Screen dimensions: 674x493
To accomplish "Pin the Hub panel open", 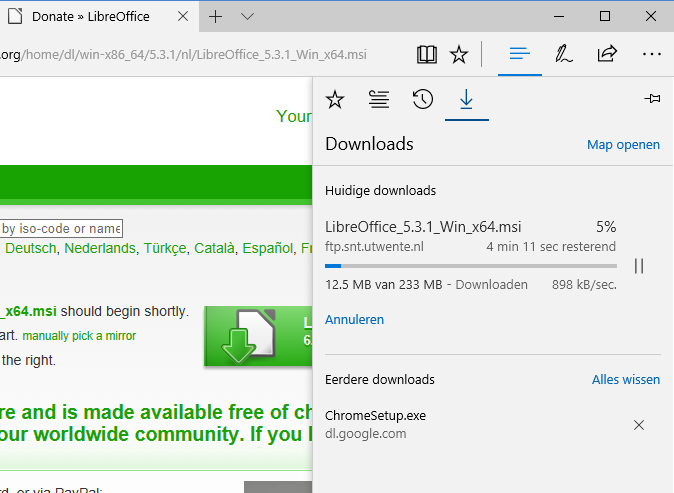I will coord(652,99).
